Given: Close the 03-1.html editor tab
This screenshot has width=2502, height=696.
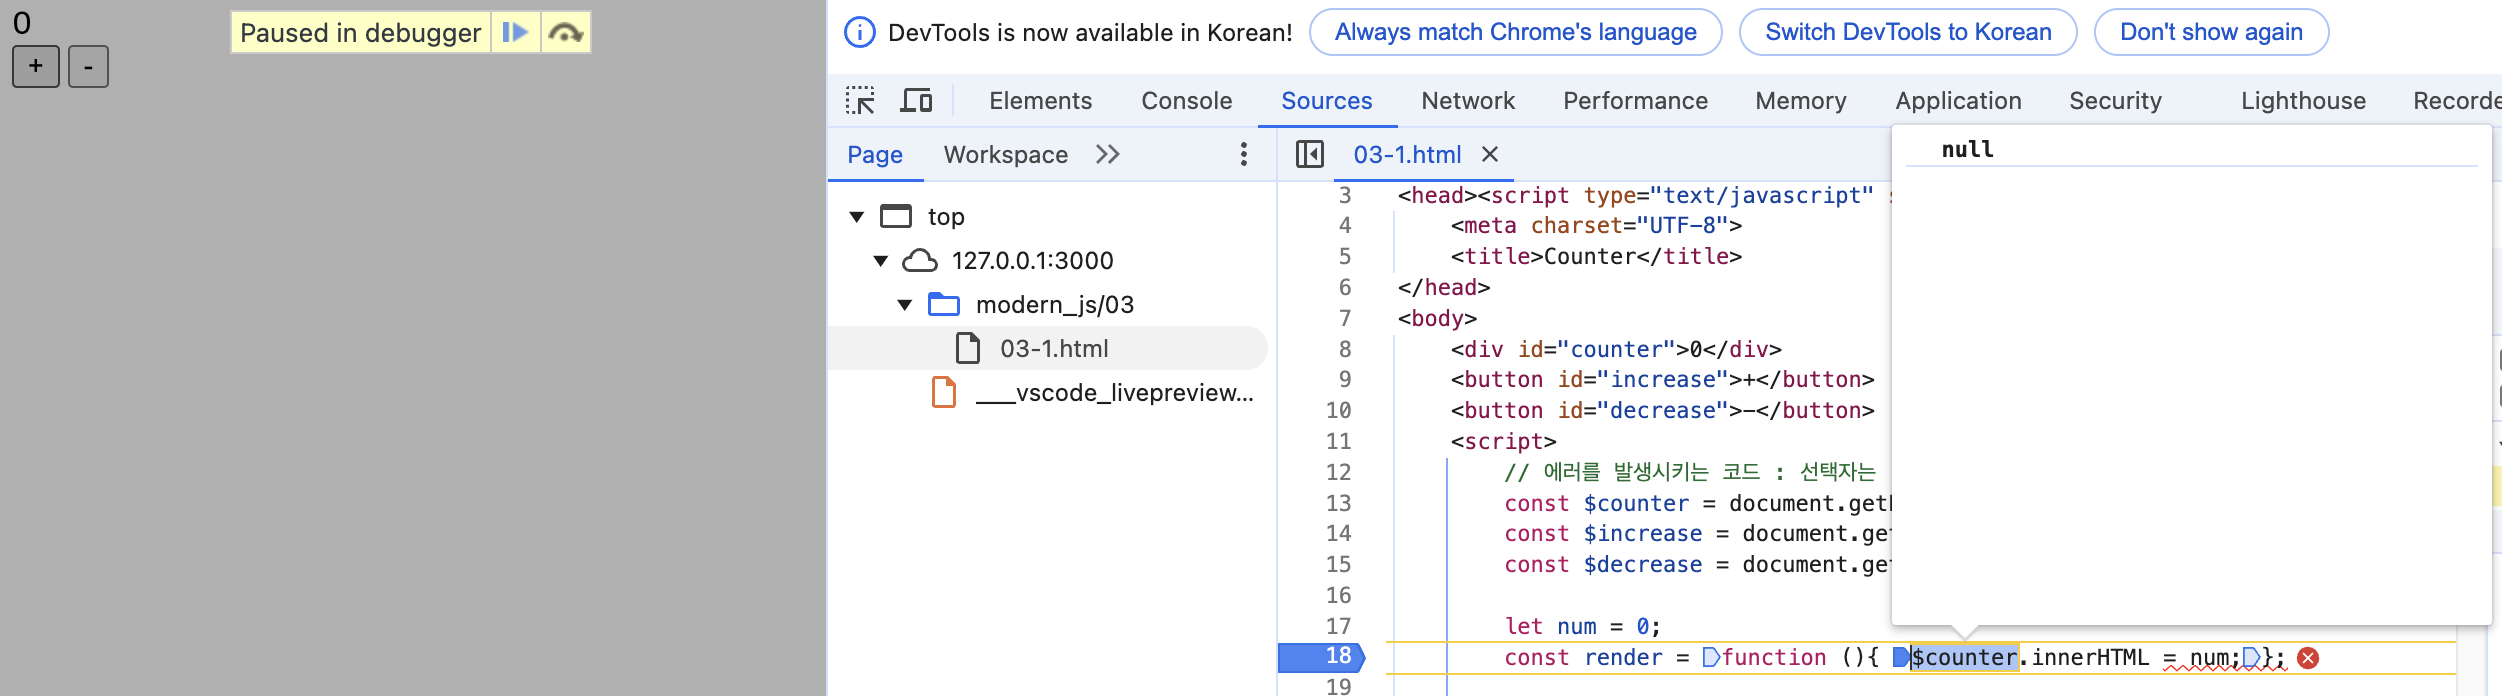Looking at the screenshot, I should point(1489,154).
